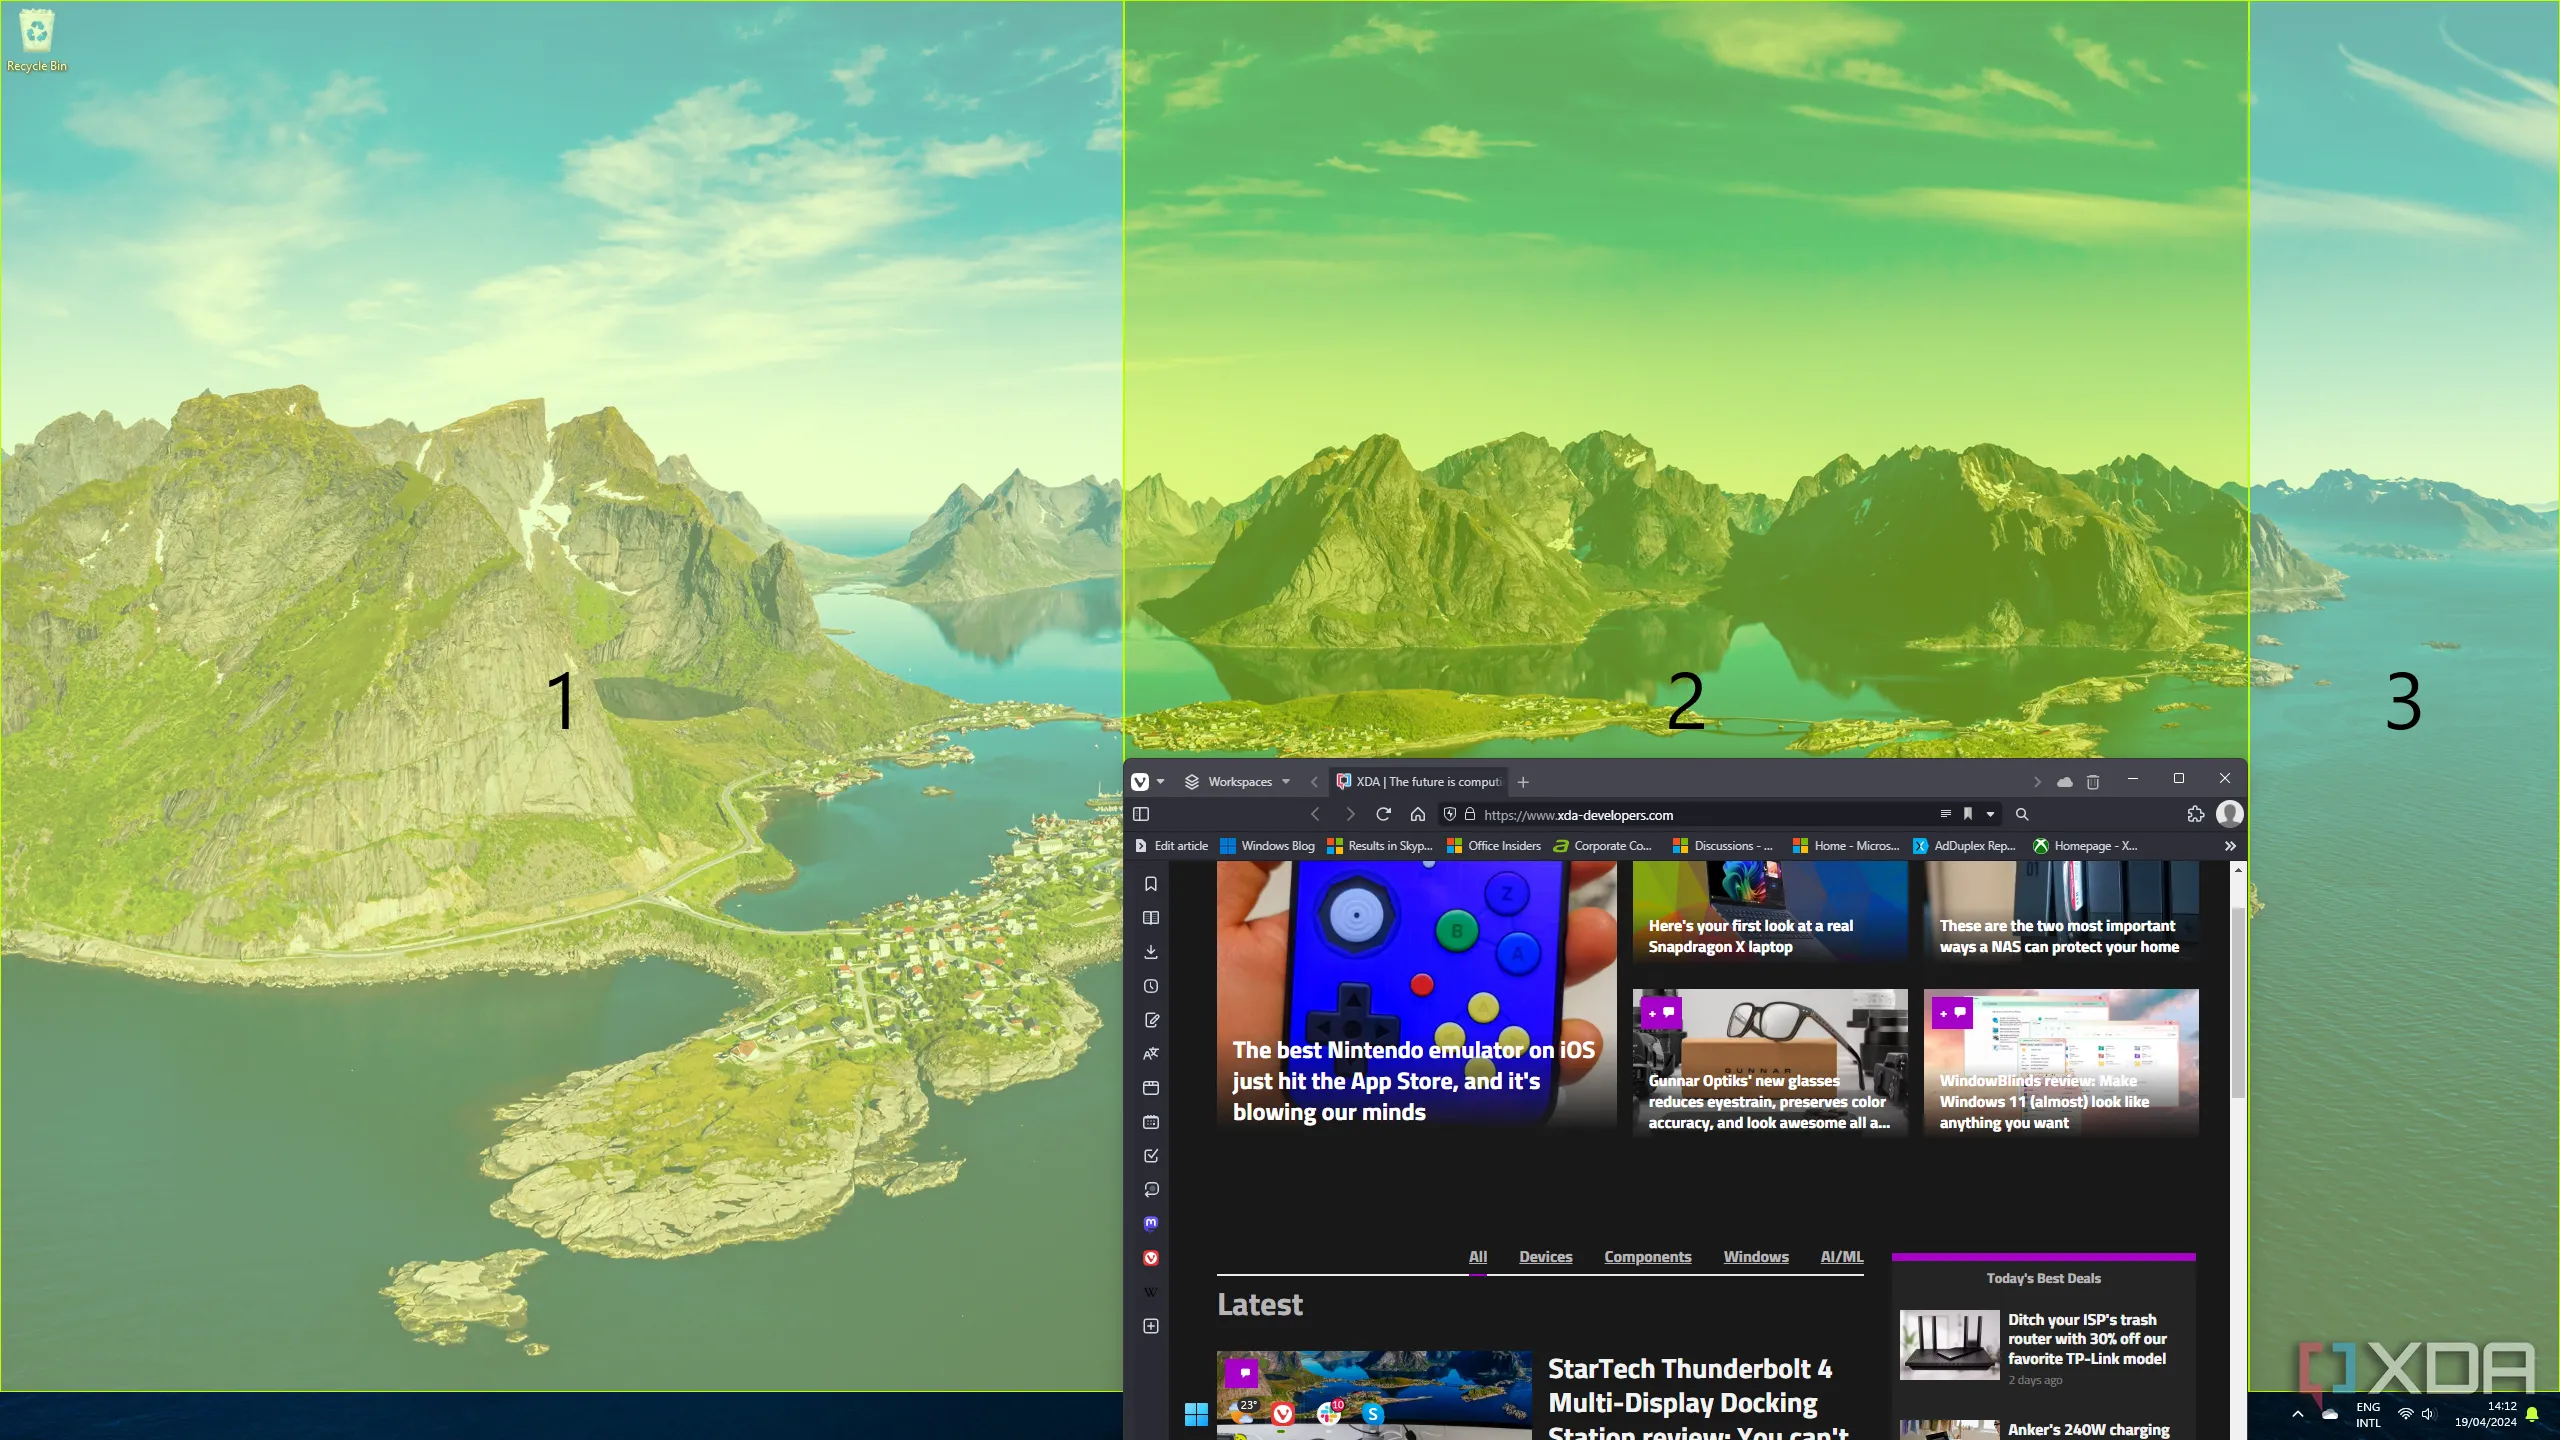Viewport: 2560px width, 1440px height.
Task: Open Skype from the taskbar
Action: click(1373, 1414)
